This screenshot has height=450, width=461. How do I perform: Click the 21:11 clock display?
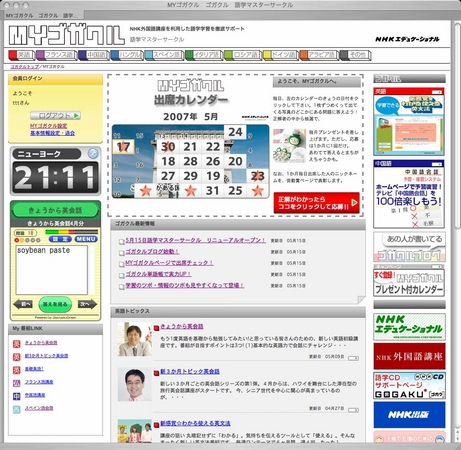(x=55, y=177)
